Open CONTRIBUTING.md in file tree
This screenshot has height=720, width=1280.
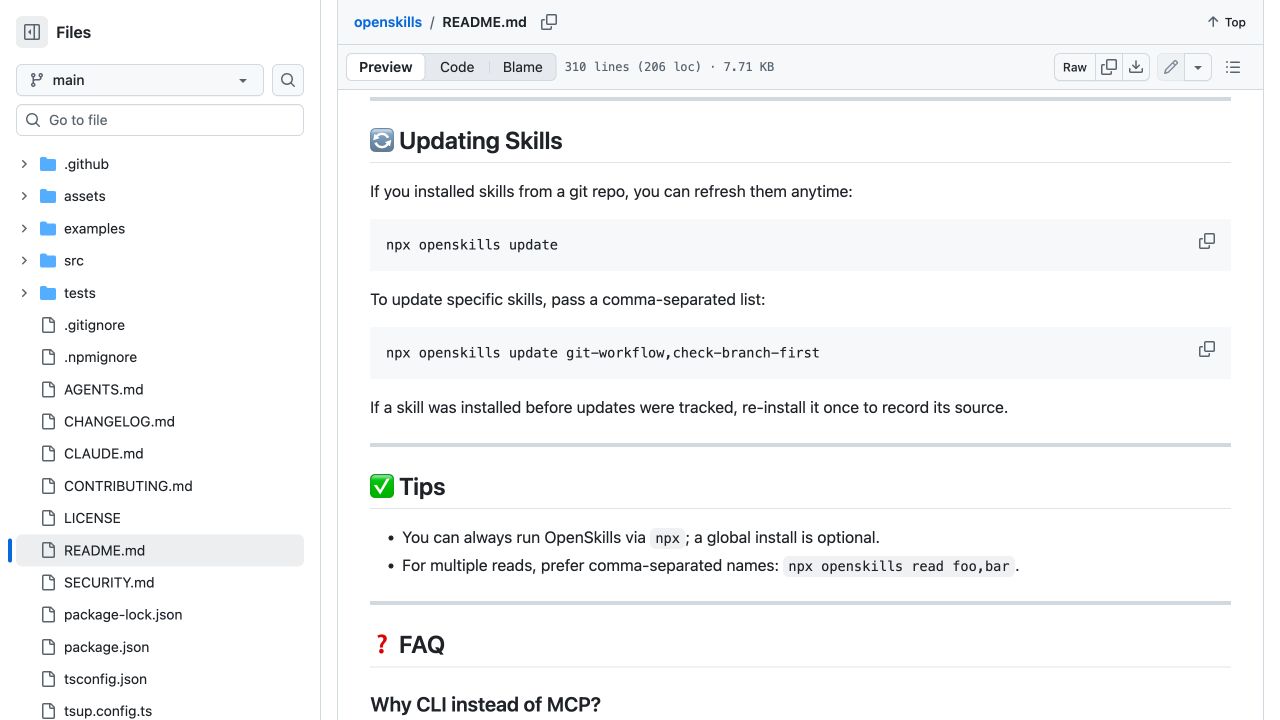128,486
